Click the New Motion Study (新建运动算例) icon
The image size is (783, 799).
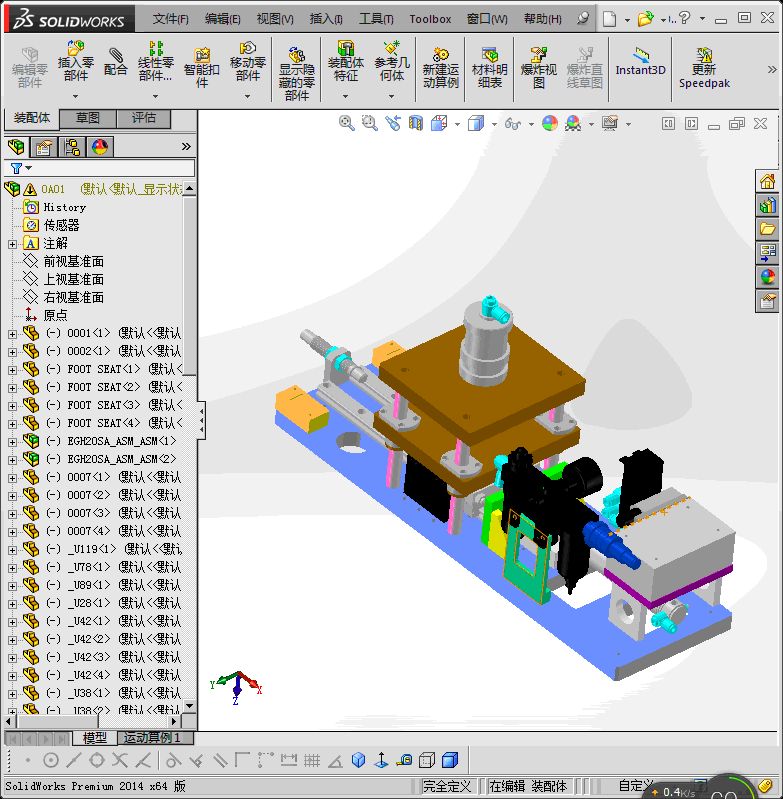point(440,68)
